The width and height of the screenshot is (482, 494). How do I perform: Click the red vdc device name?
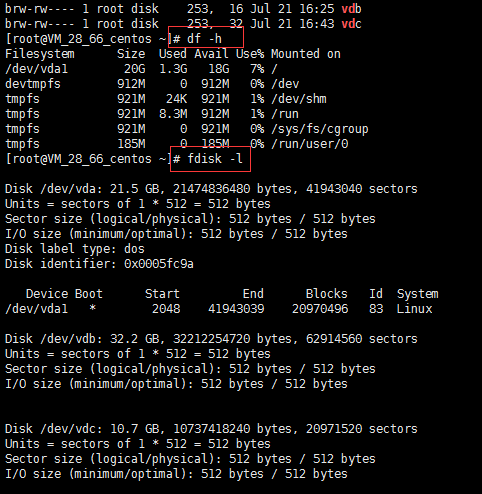[351, 24]
